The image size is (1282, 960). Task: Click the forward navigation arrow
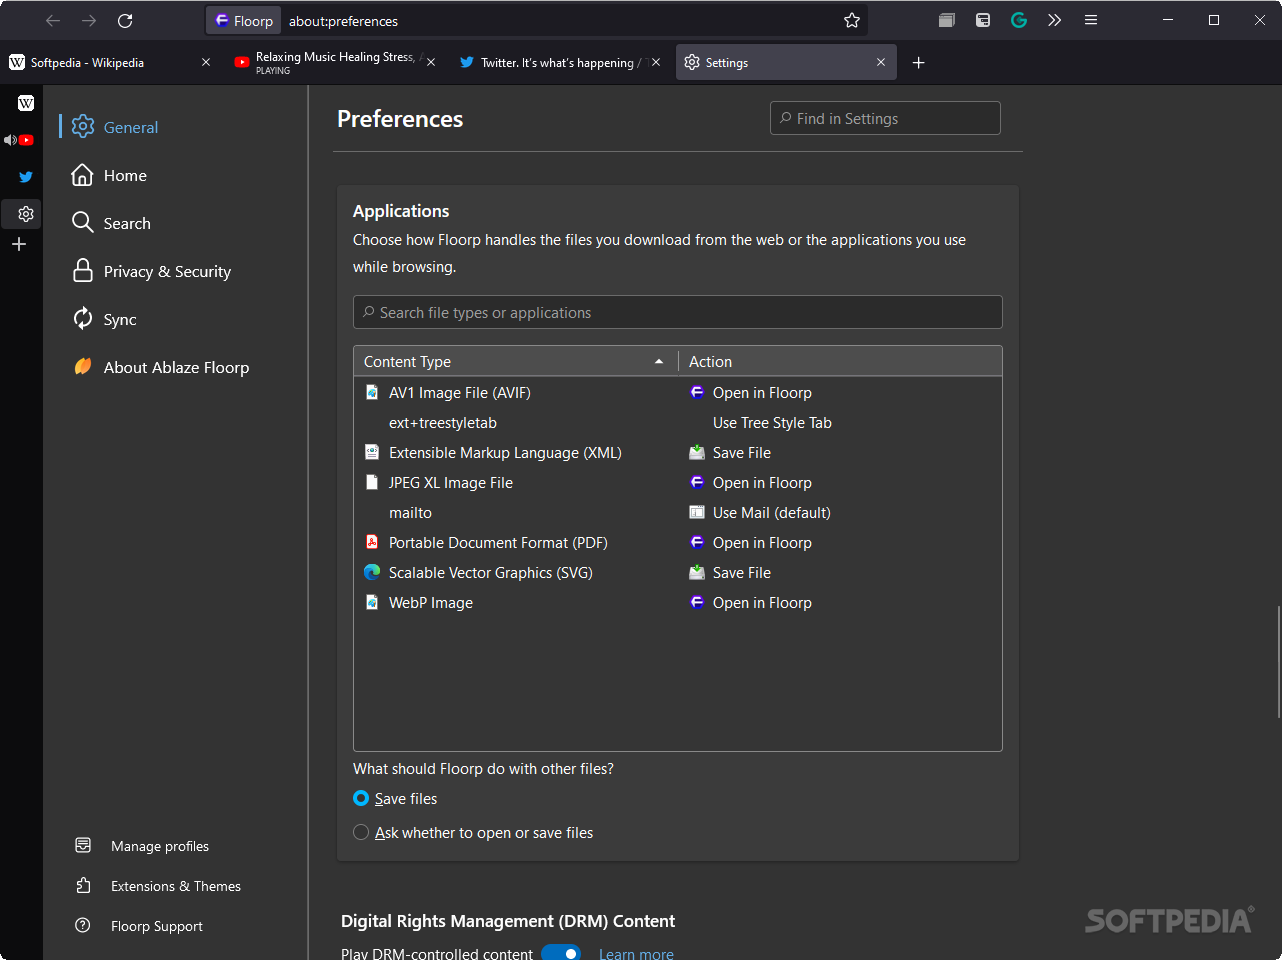(x=89, y=20)
